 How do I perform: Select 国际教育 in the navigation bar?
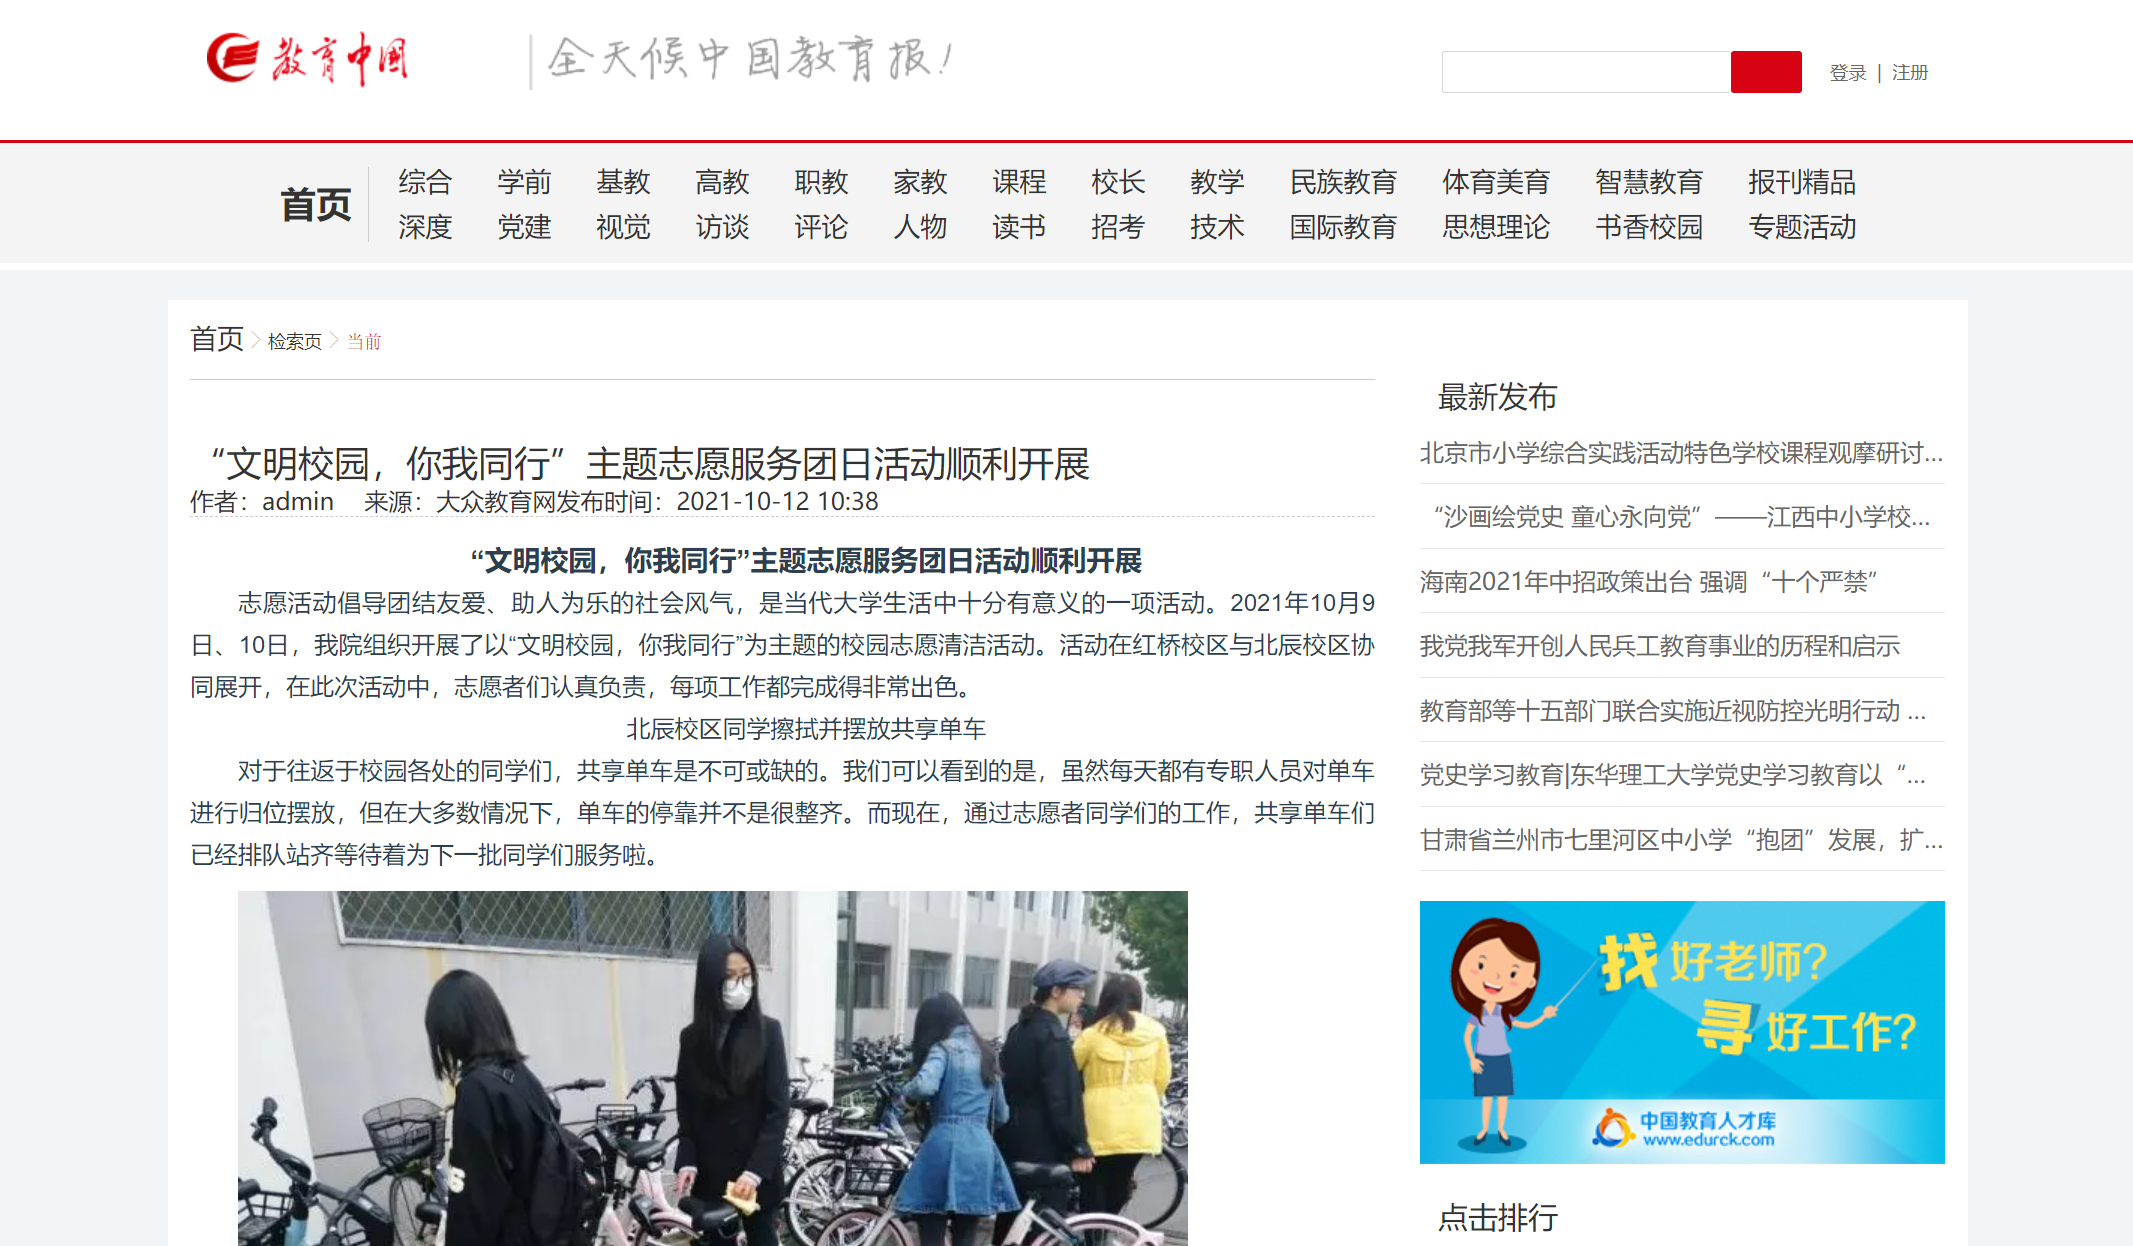click(x=1342, y=227)
